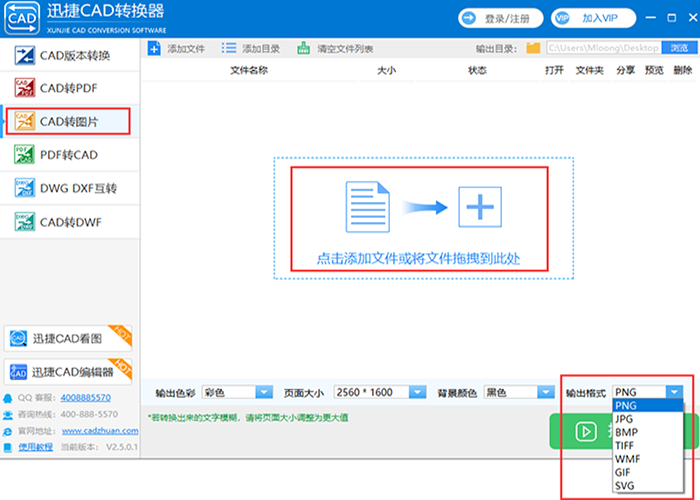Click the 咨询热线 headset icon
This screenshot has height=500, width=700.
tap(8, 415)
